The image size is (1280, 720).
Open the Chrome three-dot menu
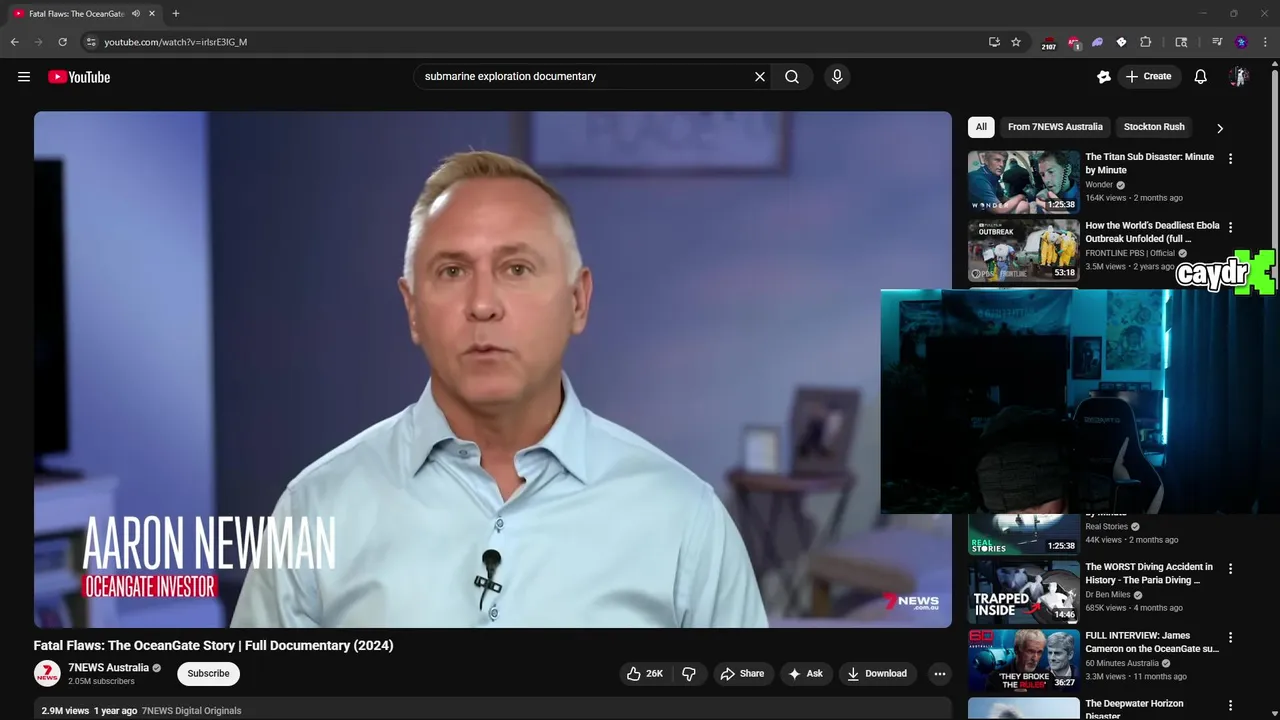point(1265,42)
